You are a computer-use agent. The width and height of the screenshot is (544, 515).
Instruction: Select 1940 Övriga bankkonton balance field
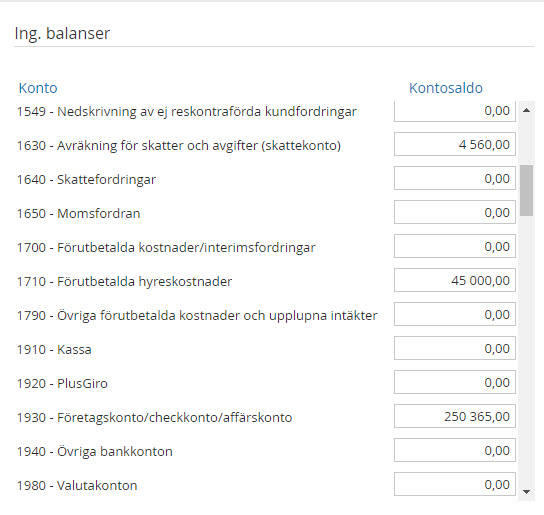click(455, 450)
